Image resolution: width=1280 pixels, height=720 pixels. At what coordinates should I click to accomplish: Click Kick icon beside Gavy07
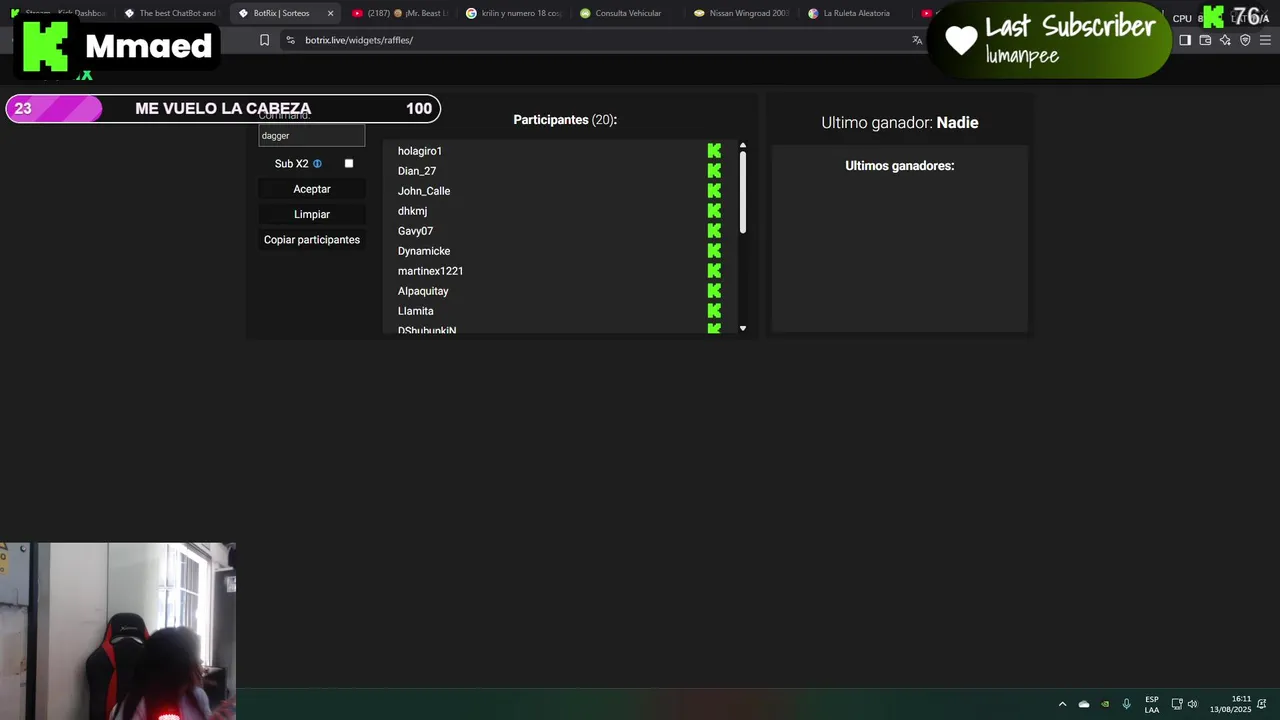[714, 231]
